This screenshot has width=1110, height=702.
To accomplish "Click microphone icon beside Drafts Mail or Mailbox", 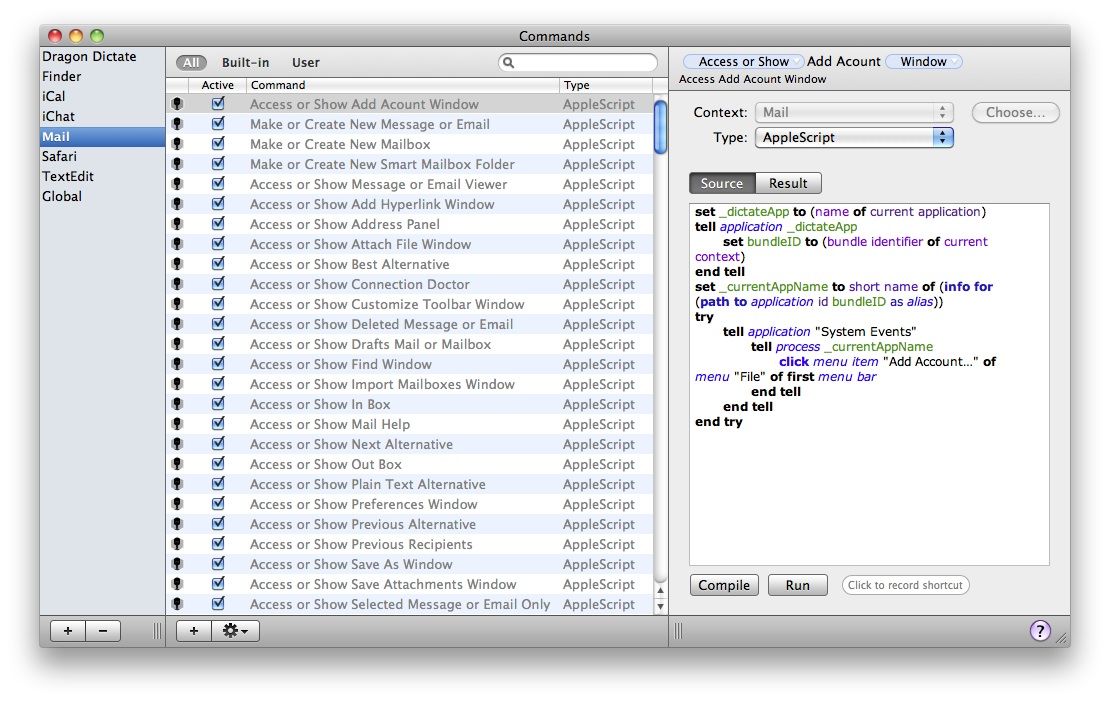I will click(x=177, y=344).
